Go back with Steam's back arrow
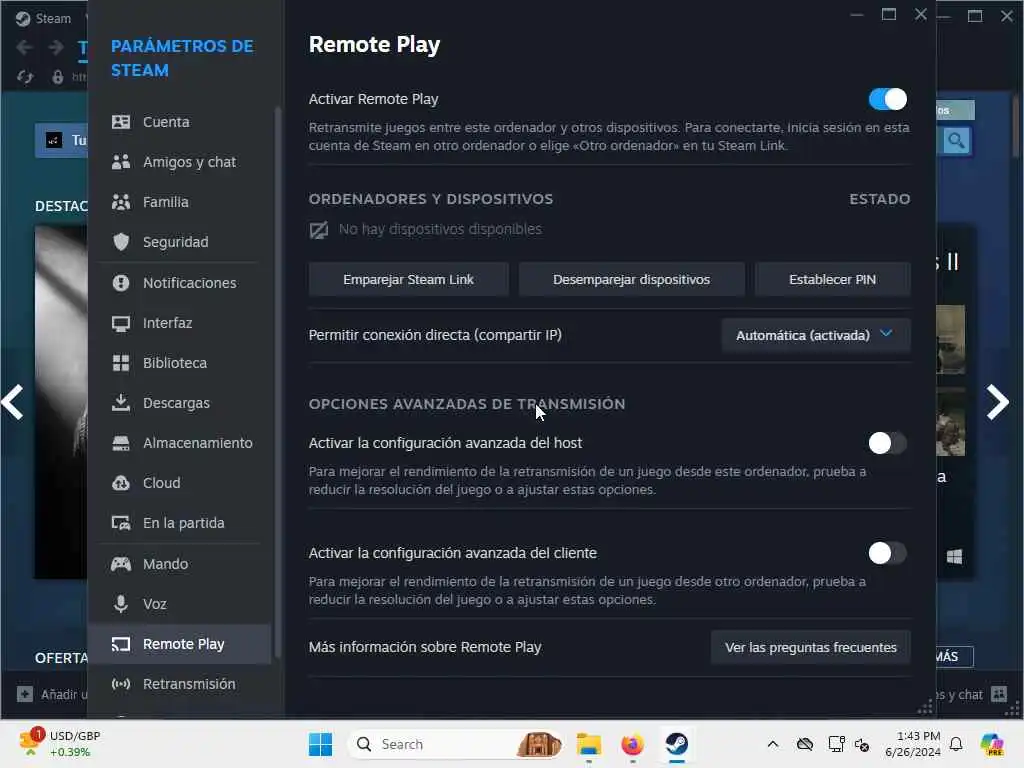 pyautogui.click(x=25, y=47)
